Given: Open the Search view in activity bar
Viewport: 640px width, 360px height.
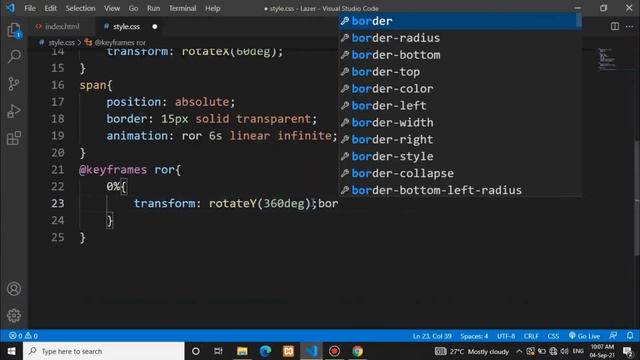Looking at the screenshot, I should coord(14,56).
